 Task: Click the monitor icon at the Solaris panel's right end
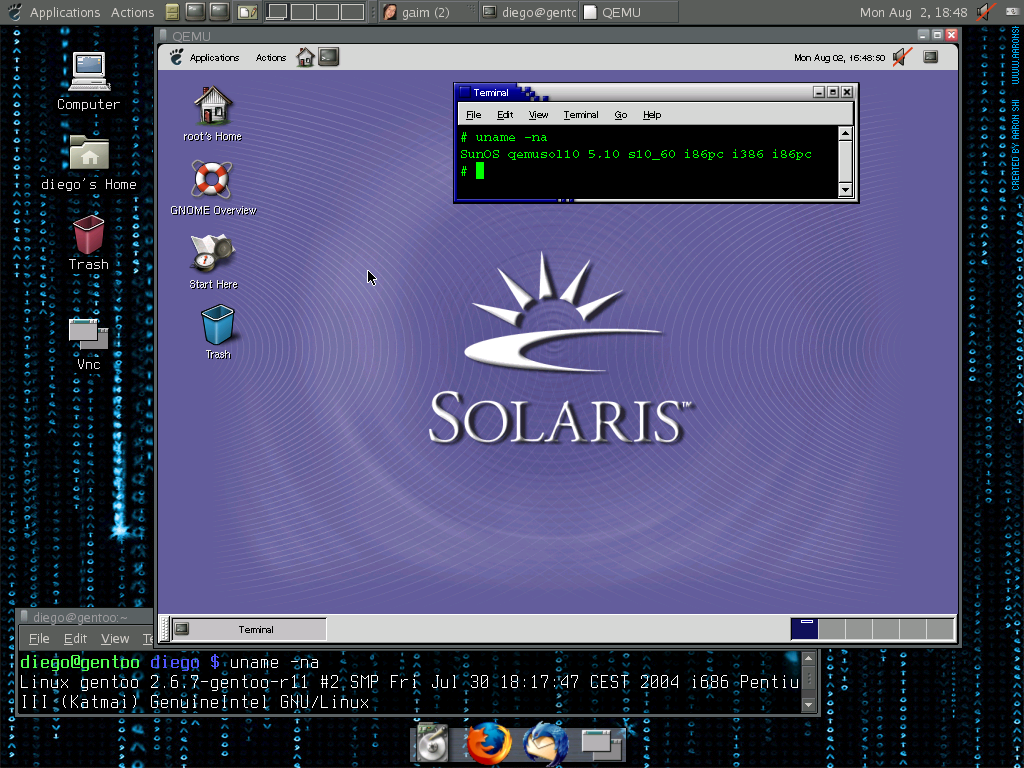coord(931,57)
